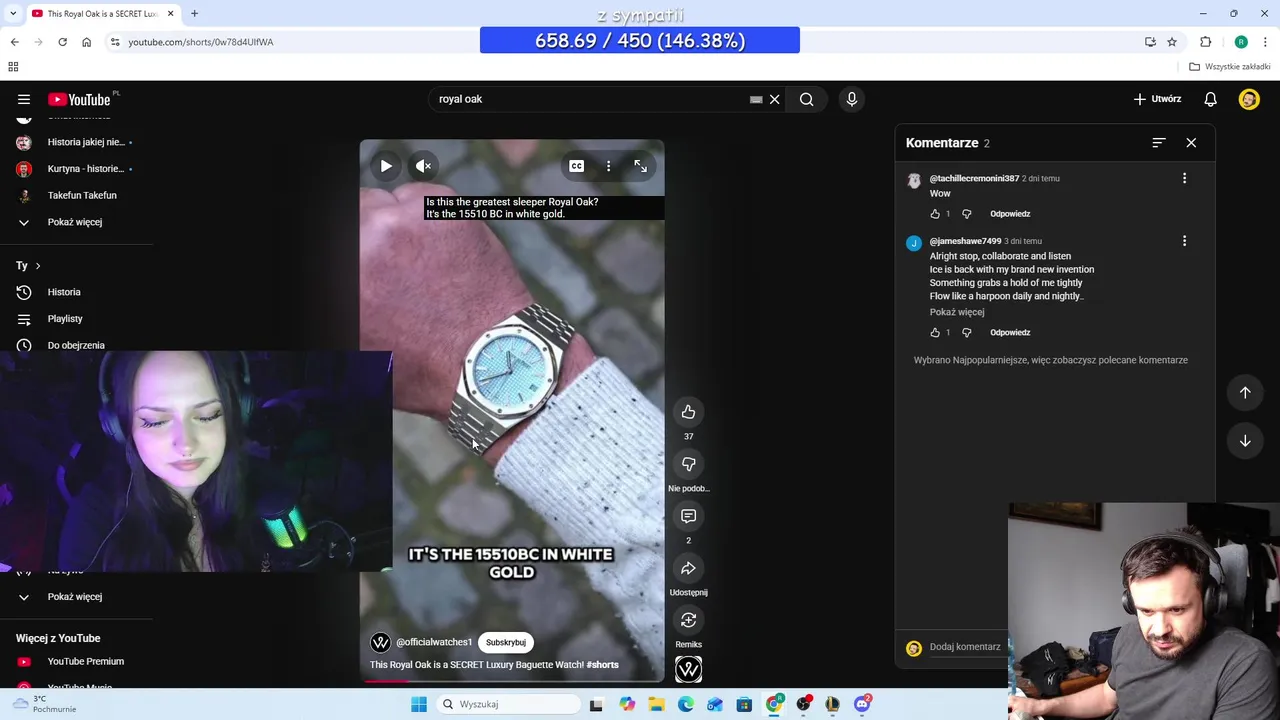Open the @officialwatches1 channel link

pyautogui.click(x=434, y=642)
